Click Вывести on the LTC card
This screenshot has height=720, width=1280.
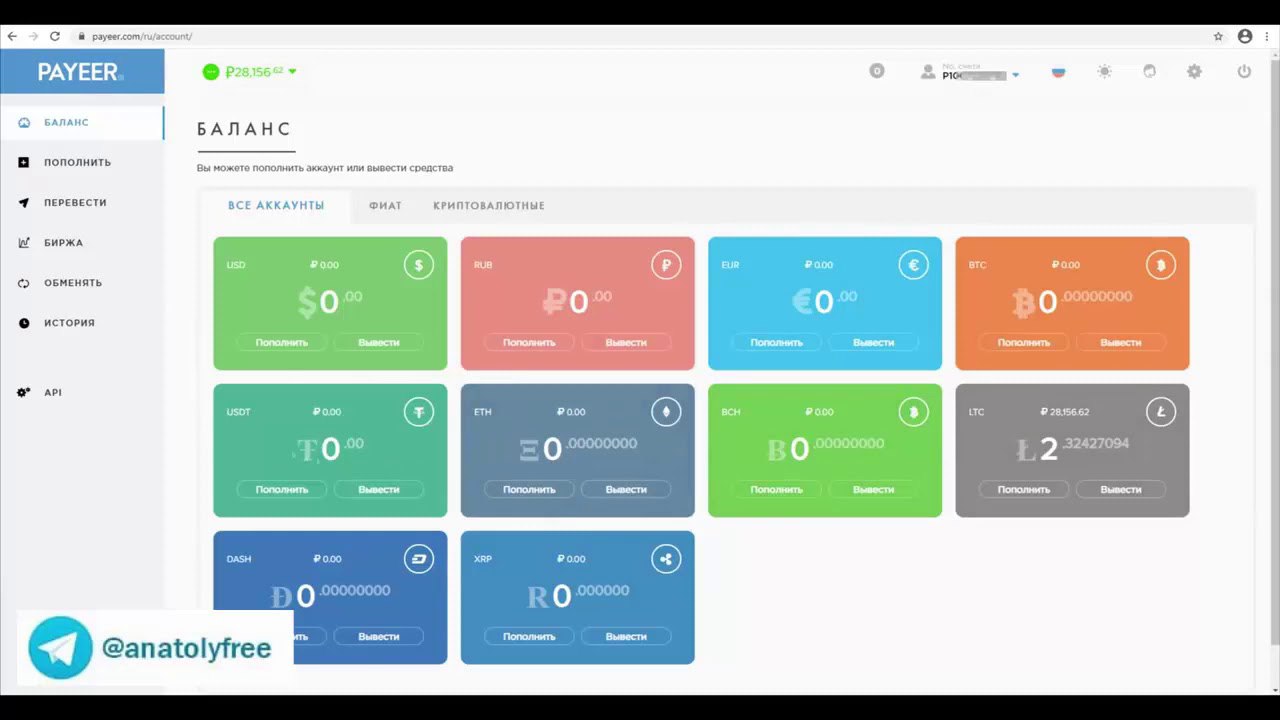pos(1121,489)
